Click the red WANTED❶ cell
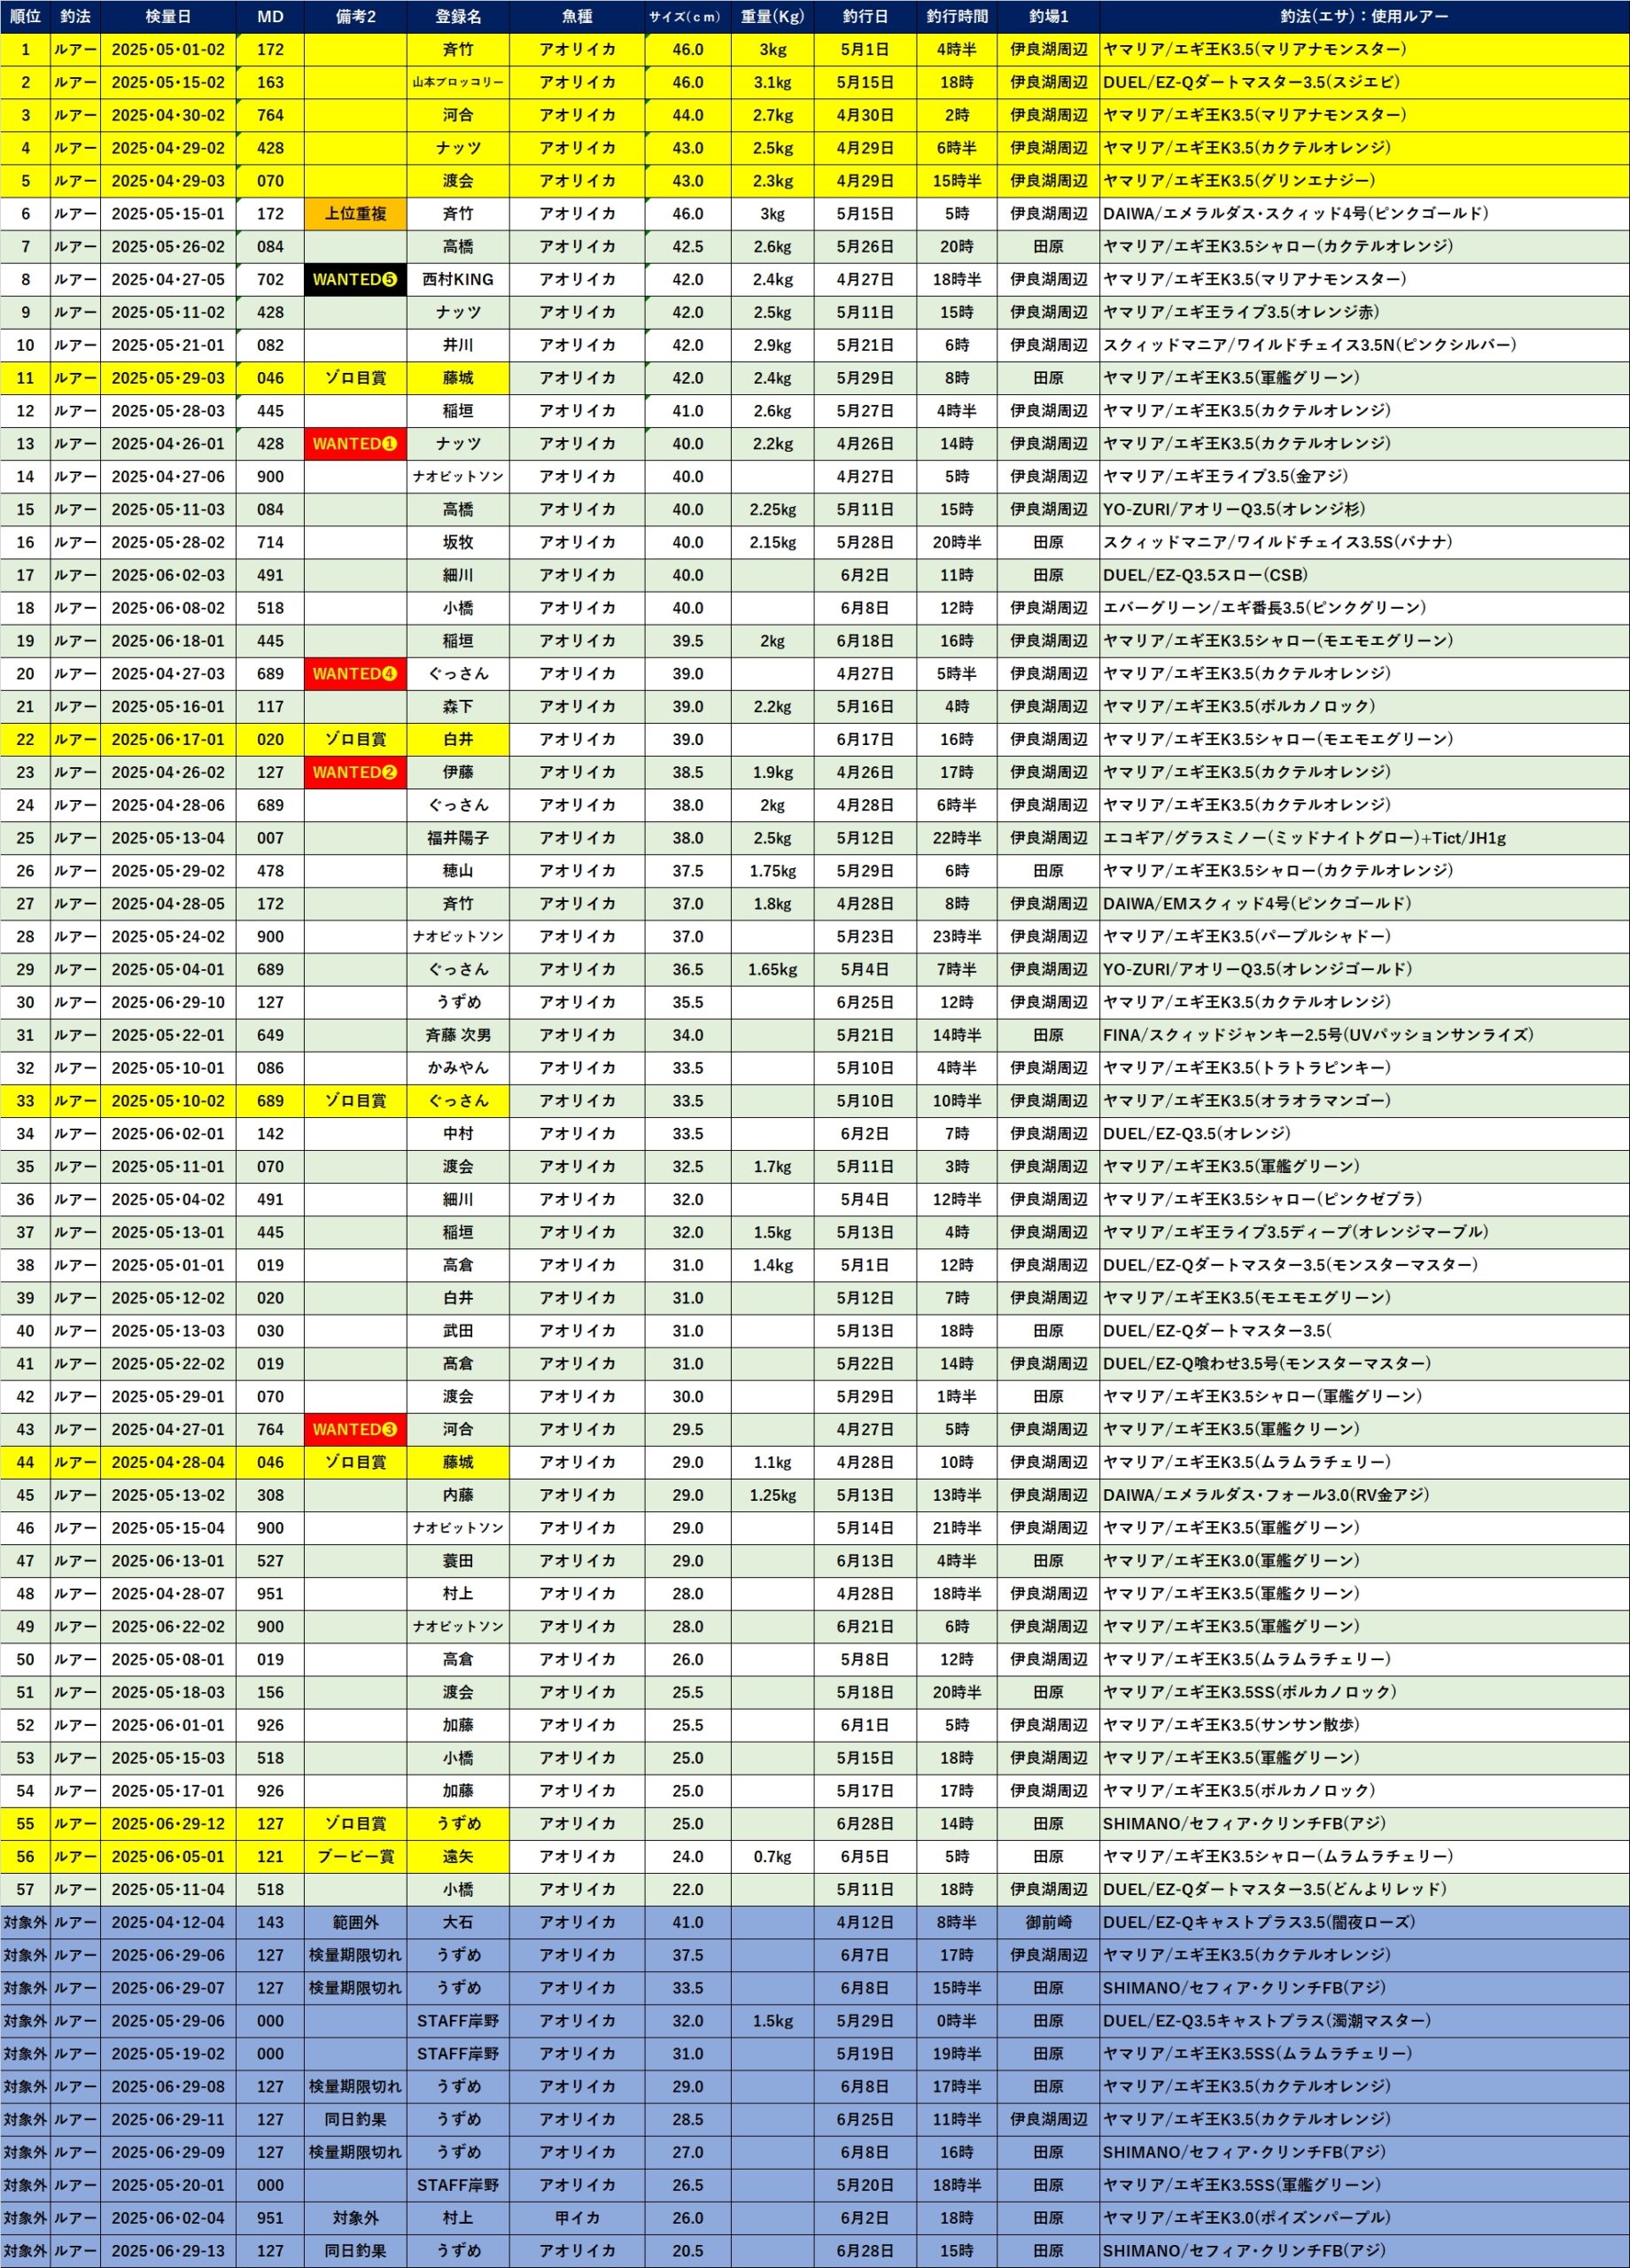 click(x=355, y=444)
